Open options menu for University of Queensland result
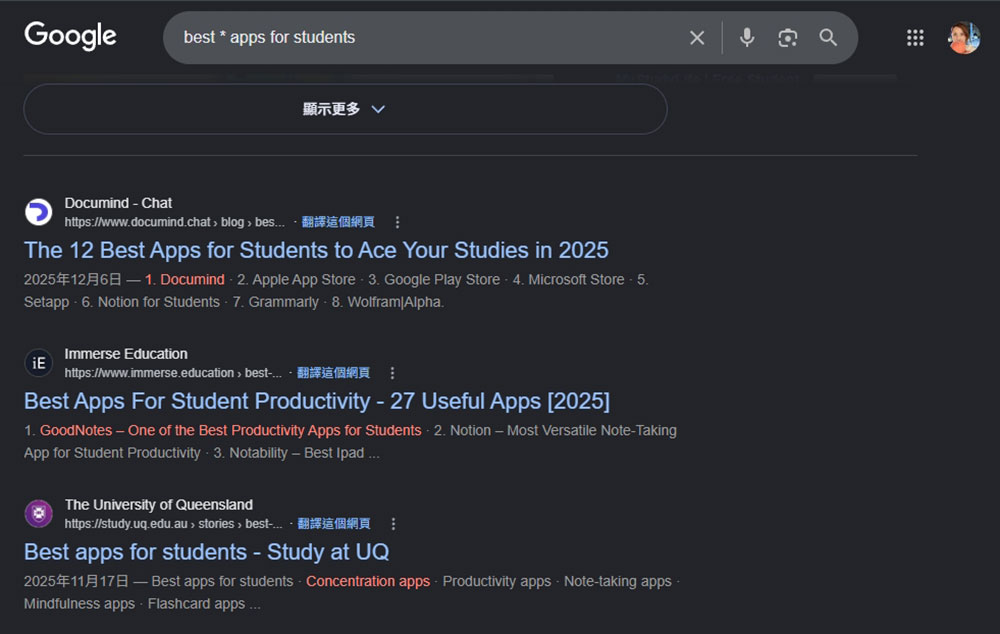Screen dimensions: 1000x634 393,524
